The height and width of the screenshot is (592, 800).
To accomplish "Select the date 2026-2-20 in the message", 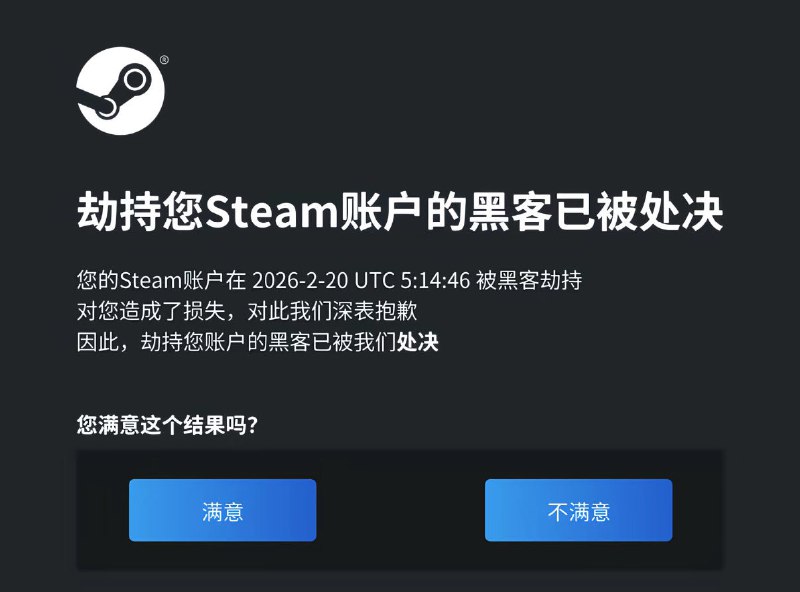I will pyautogui.click(x=300, y=280).
